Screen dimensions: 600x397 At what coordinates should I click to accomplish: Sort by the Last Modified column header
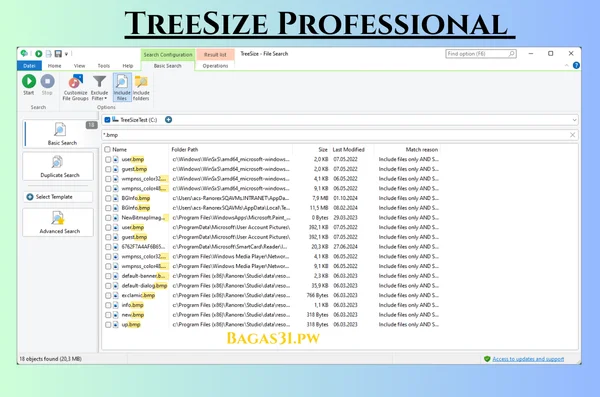tap(348, 149)
